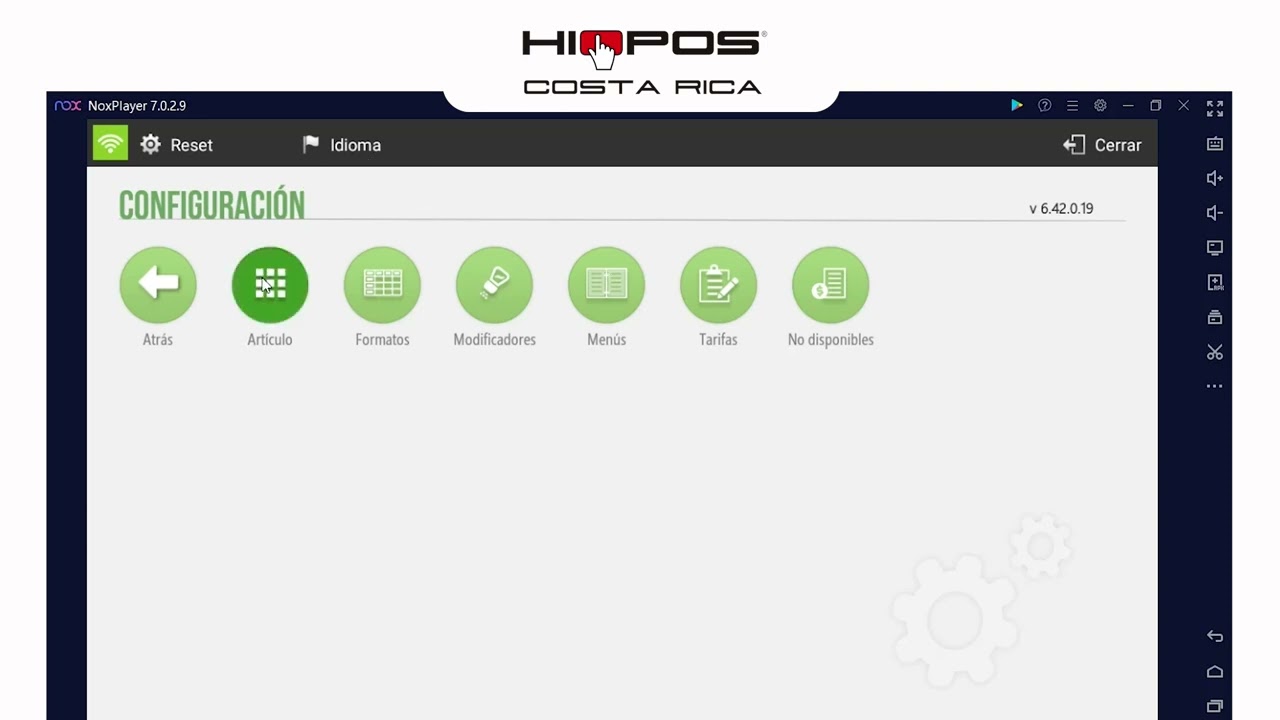Click the CONFIGURACIÓN heading
1280x720 pixels.
click(212, 205)
